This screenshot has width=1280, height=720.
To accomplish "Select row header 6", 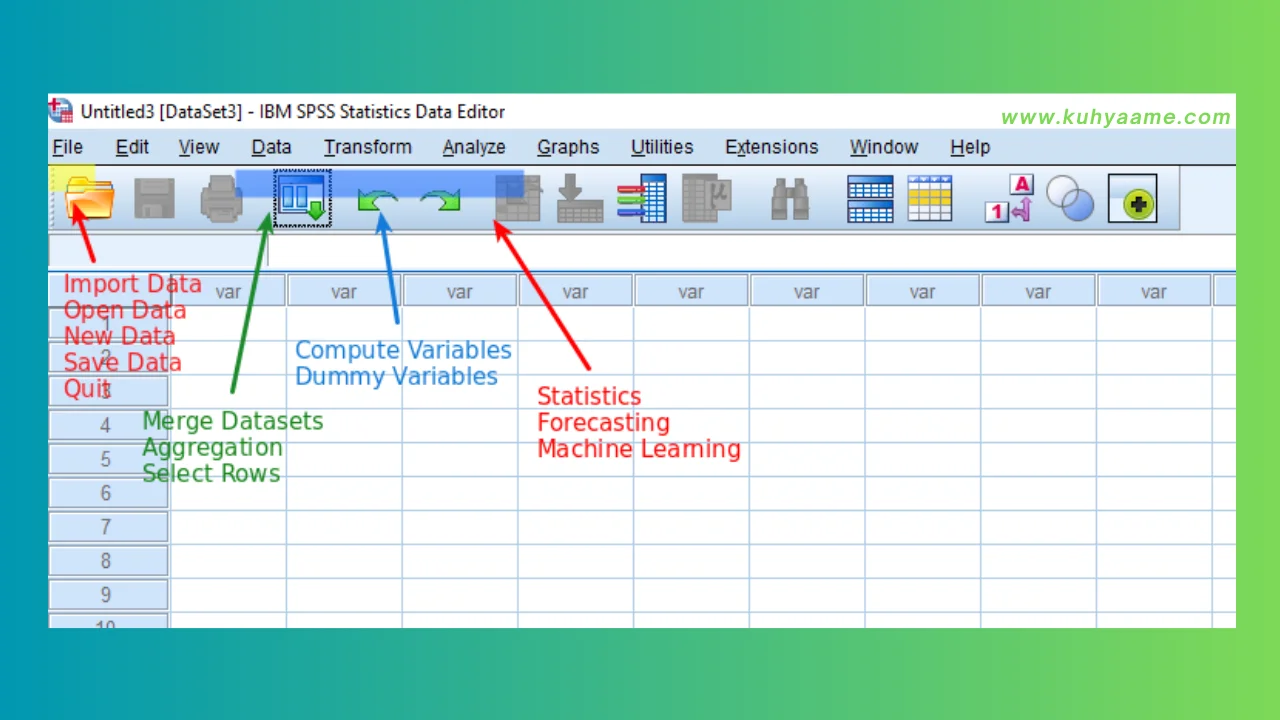I will (x=108, y=493).
